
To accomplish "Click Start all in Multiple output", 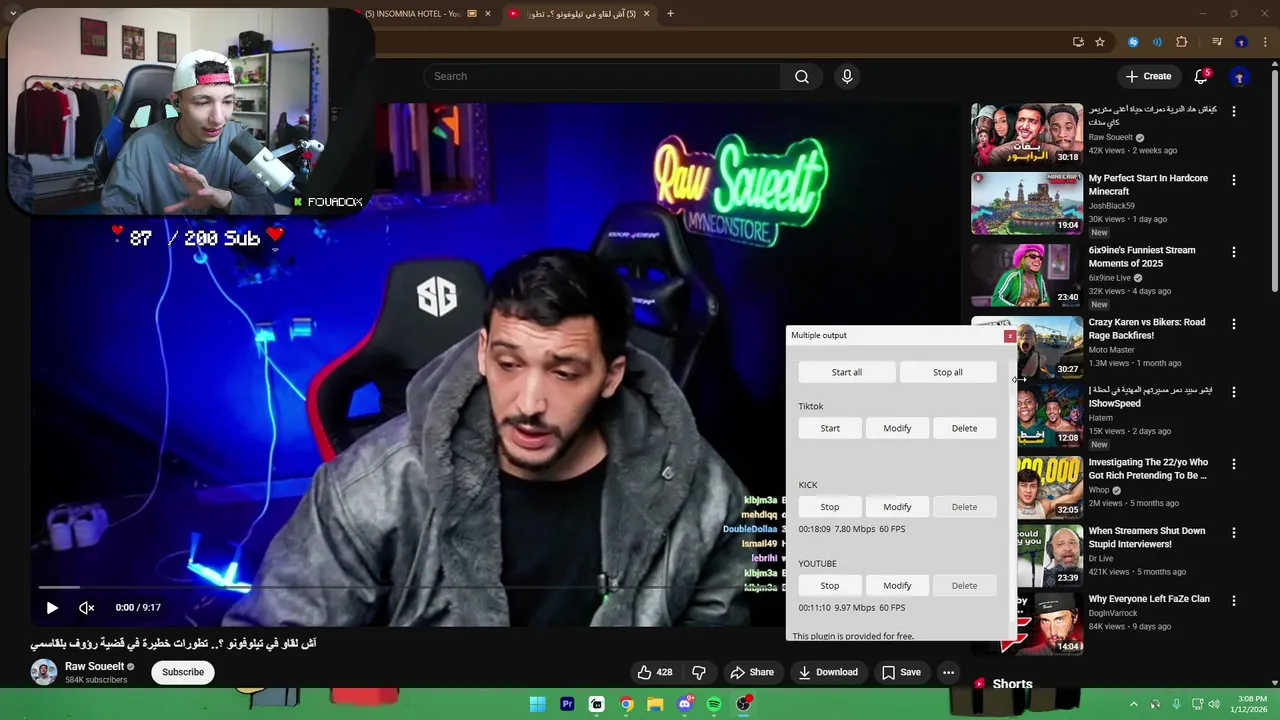I will point(846,372).
